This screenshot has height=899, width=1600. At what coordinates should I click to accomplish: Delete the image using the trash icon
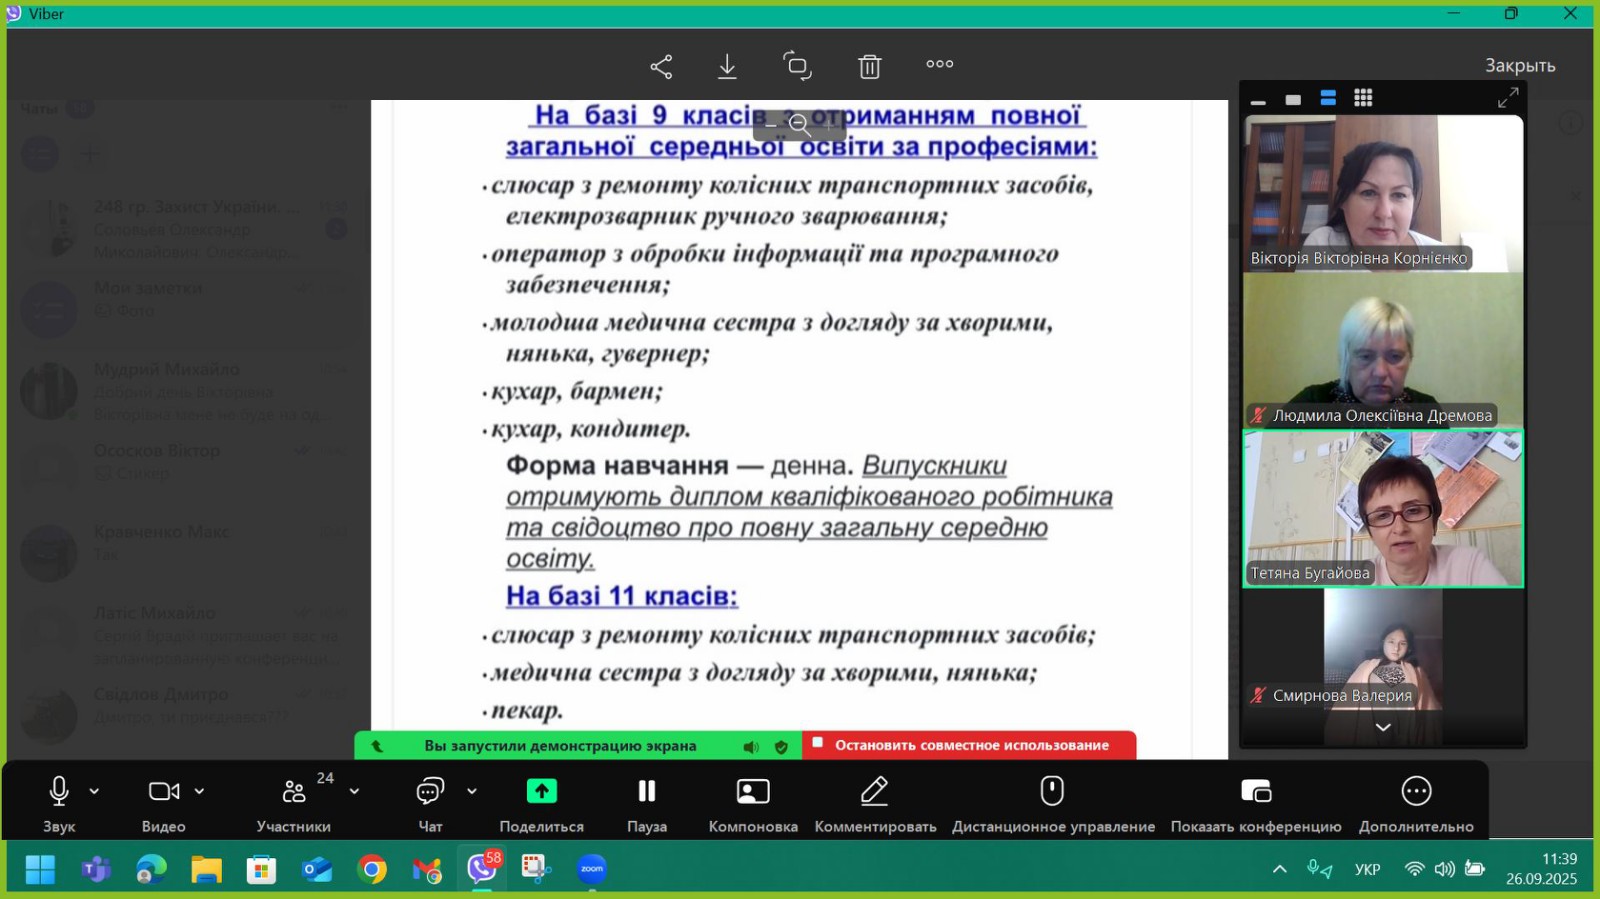(869, 66)
